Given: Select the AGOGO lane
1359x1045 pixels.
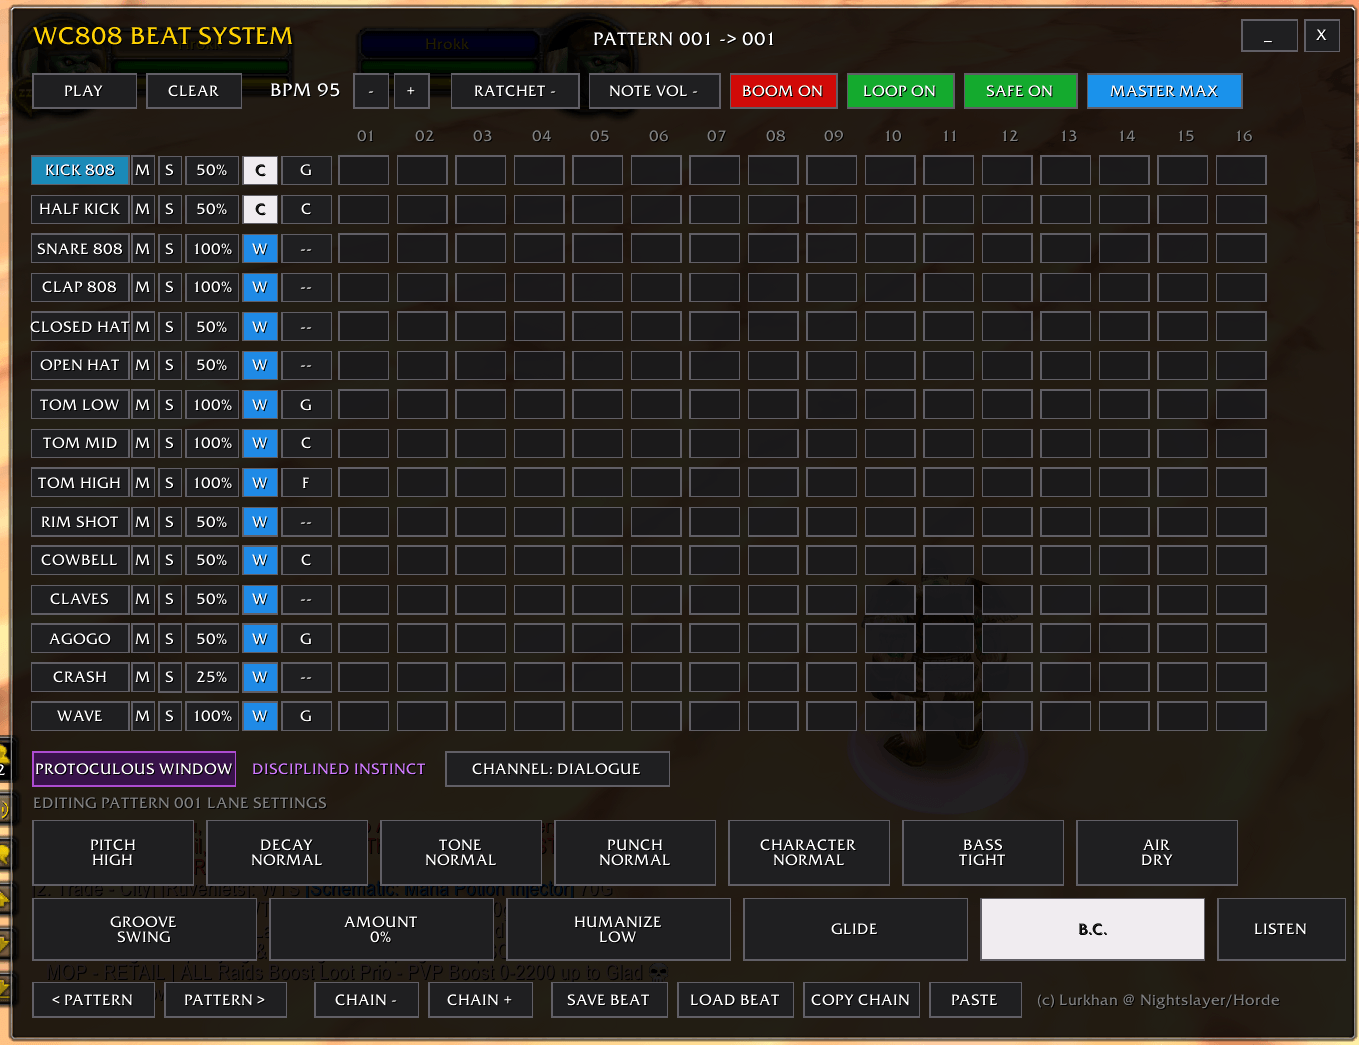Looking at the screenshot, I should tap(80, 639).
